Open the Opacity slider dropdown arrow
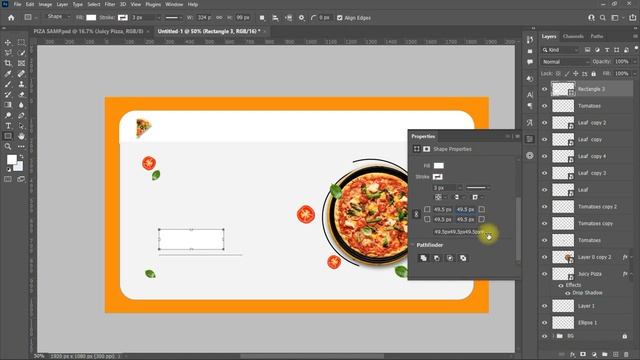This screenshot has height=360, width=640. click(635, 62)
